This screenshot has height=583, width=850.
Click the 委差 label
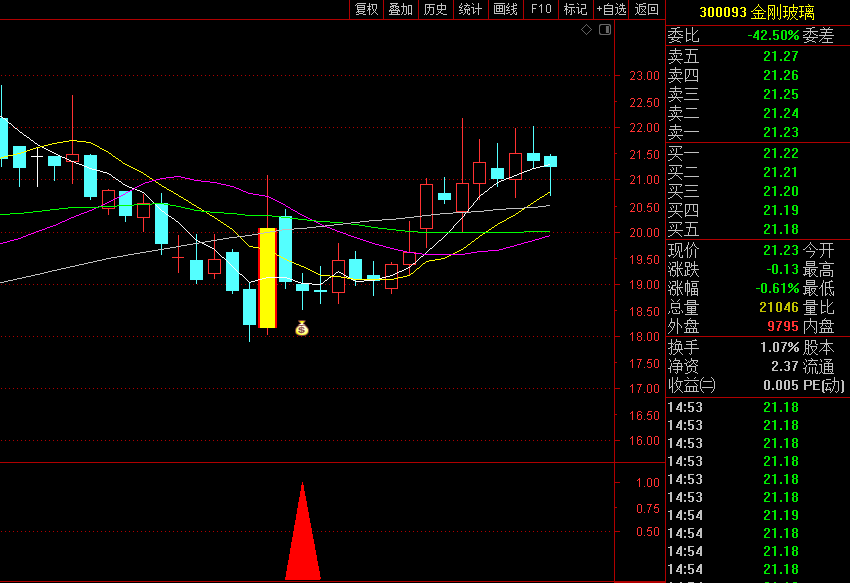(818, 36)
